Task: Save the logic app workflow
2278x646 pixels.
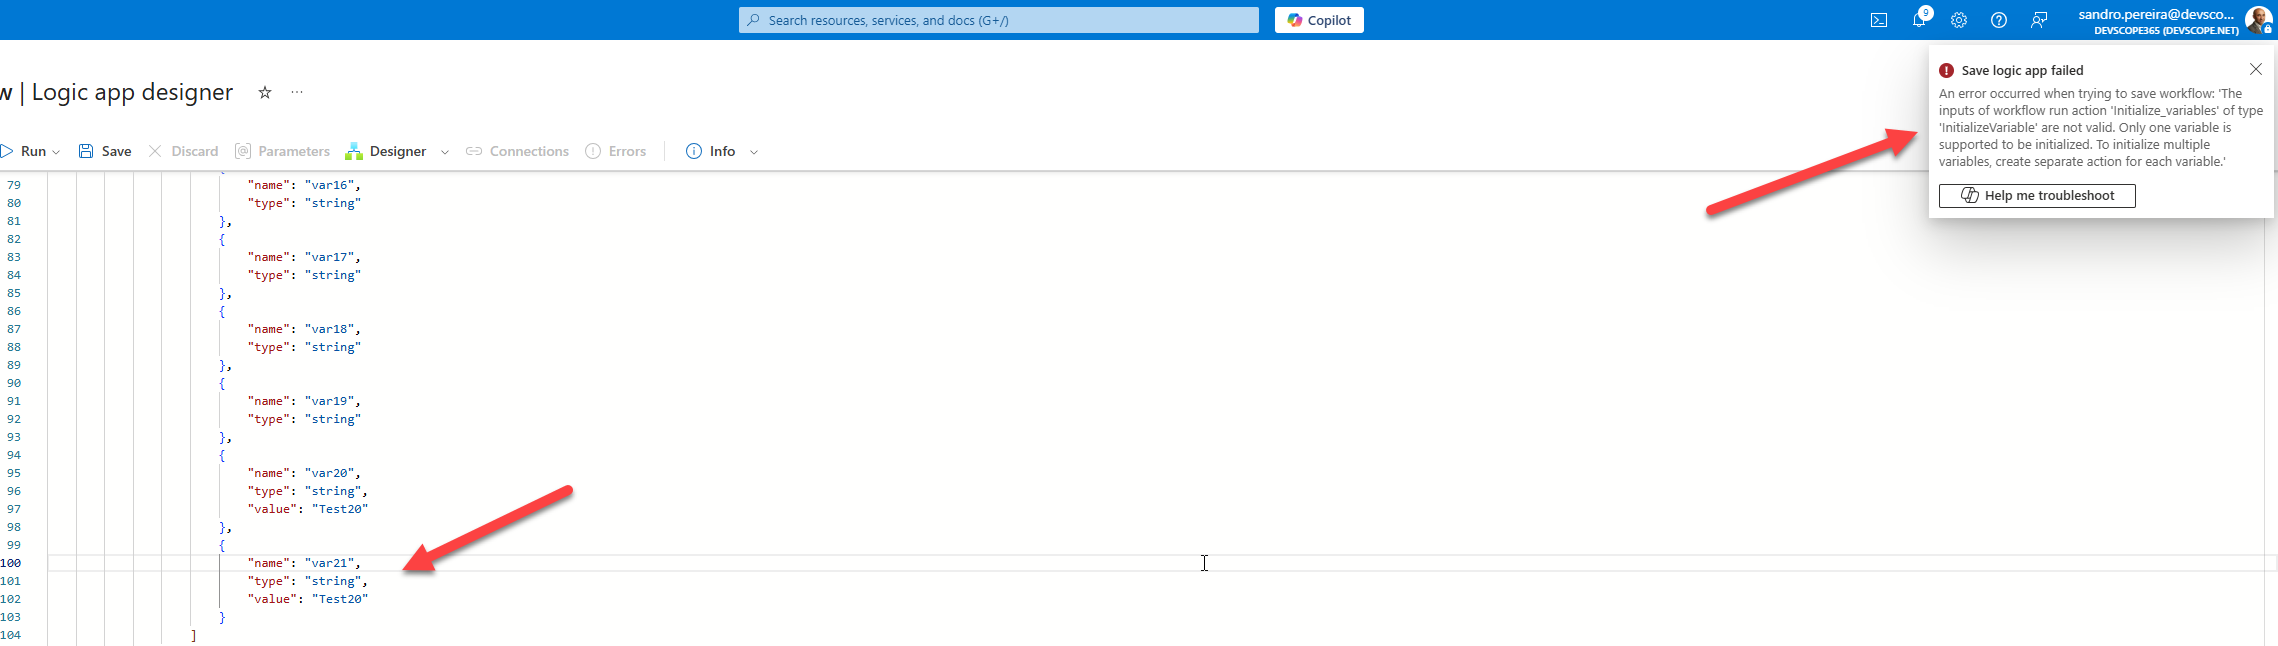Action: click(x=105, y=151)
